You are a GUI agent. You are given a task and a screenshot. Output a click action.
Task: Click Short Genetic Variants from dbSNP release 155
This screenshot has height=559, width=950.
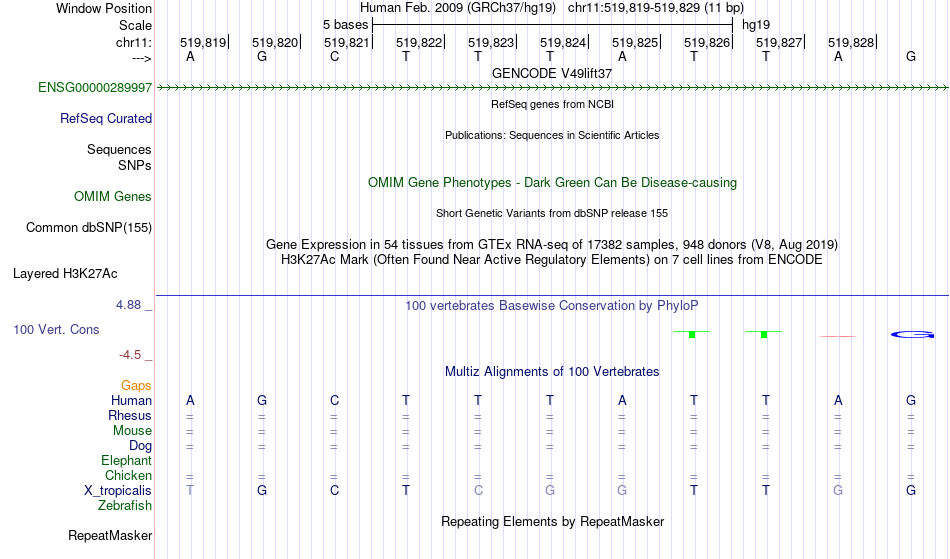(552, 213)
